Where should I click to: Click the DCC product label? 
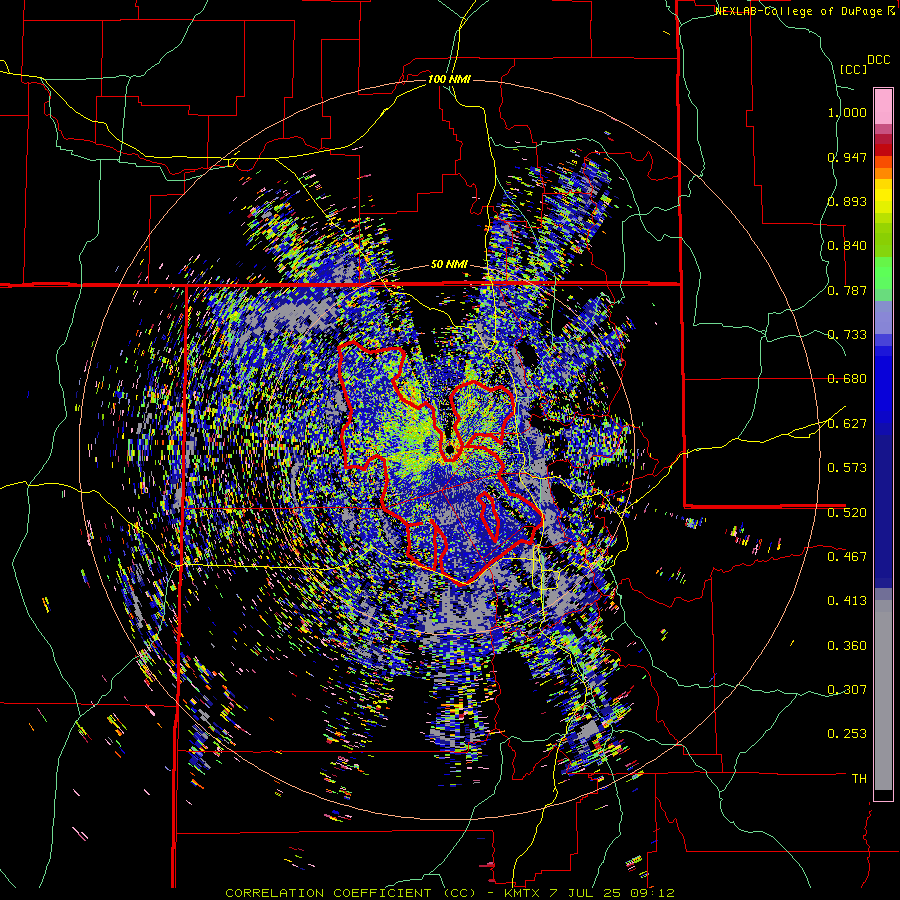click(x=878, y=60)
